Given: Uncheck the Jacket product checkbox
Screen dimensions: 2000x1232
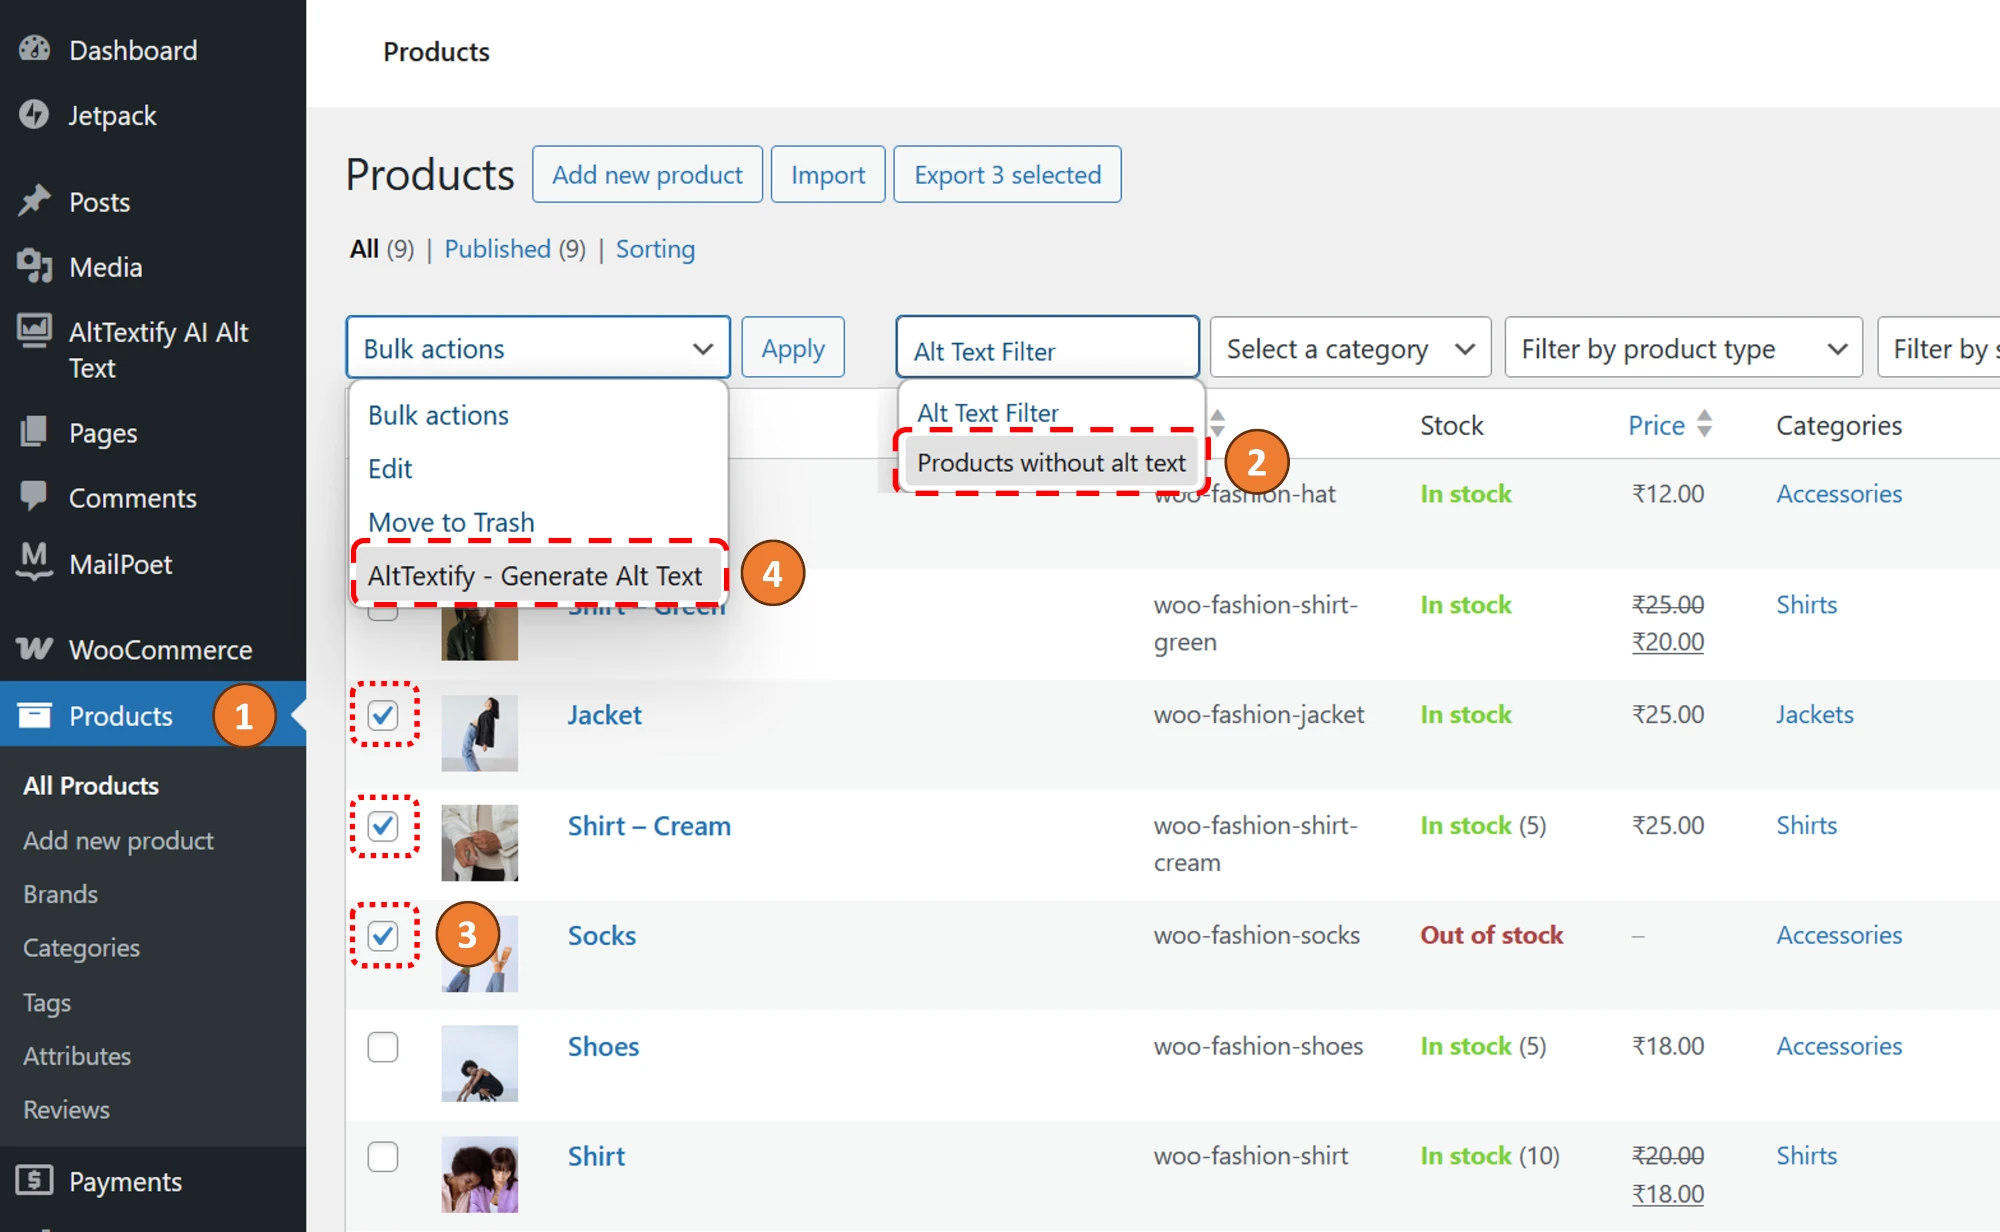Looking at the screenshot, I should 383,715.
